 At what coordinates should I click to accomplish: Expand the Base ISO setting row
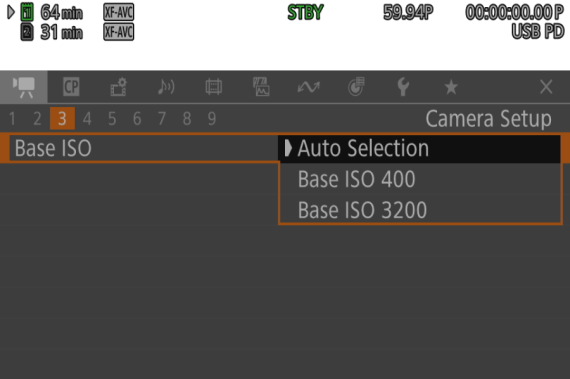[x=144, y=148]
